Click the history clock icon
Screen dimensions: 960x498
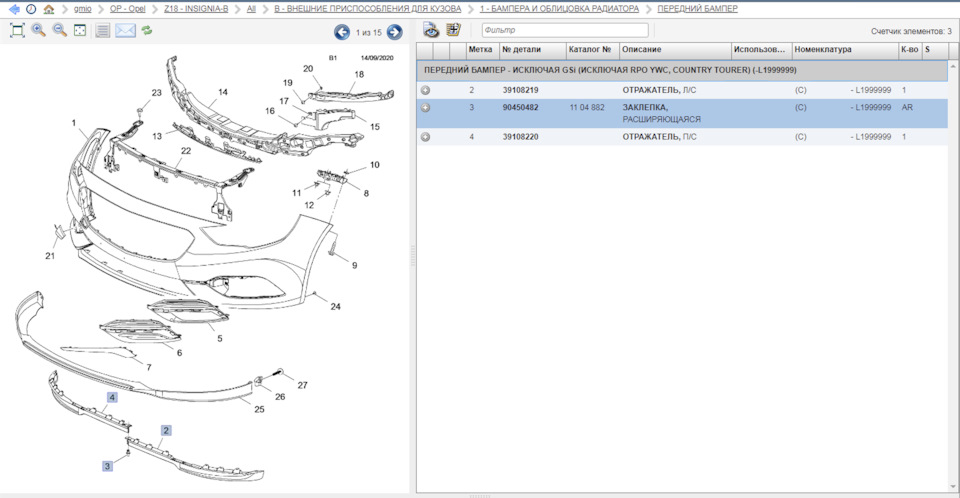[x=31, y=9]
